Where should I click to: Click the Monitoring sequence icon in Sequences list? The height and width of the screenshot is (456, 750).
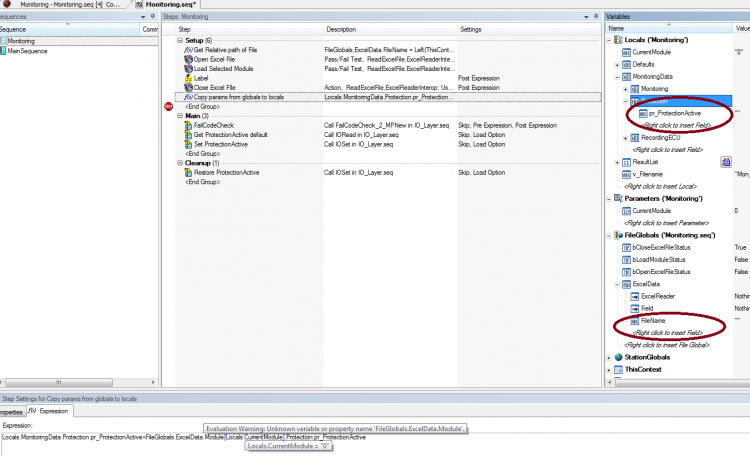[x=3, y=41]
